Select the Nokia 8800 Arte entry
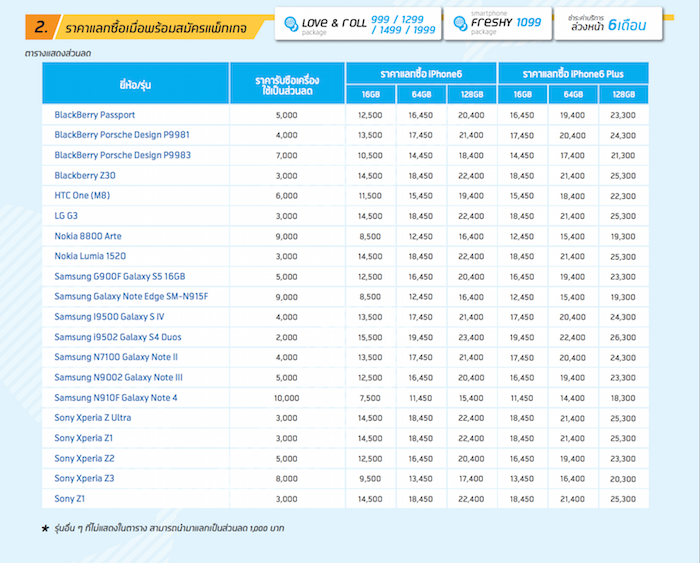Image resolution: width=700 pixels, height=563 pixels. pyautogui.click(x=91, y=236)
